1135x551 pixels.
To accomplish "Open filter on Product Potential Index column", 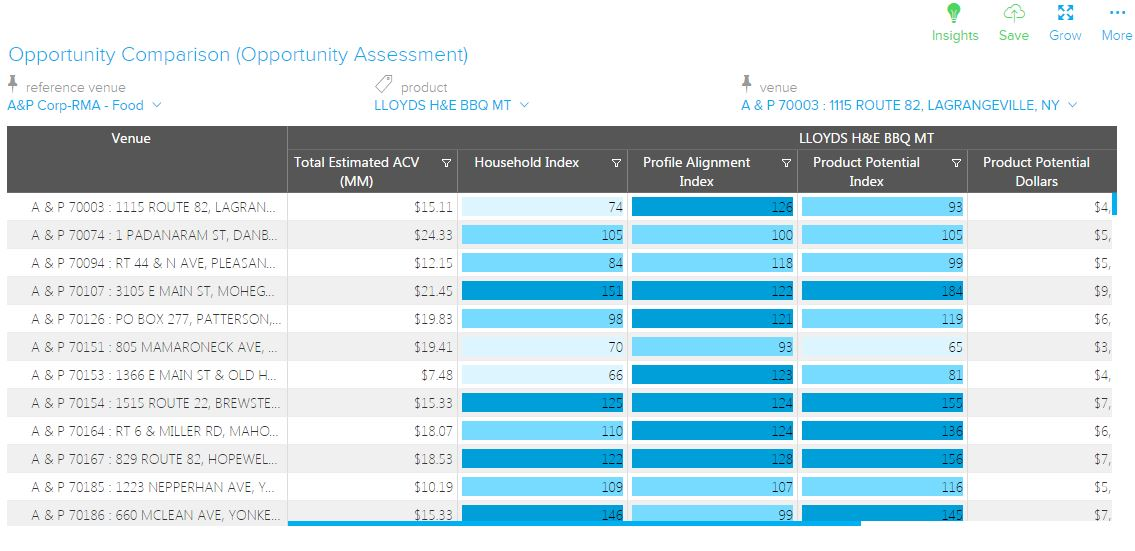I will point(956,163).
